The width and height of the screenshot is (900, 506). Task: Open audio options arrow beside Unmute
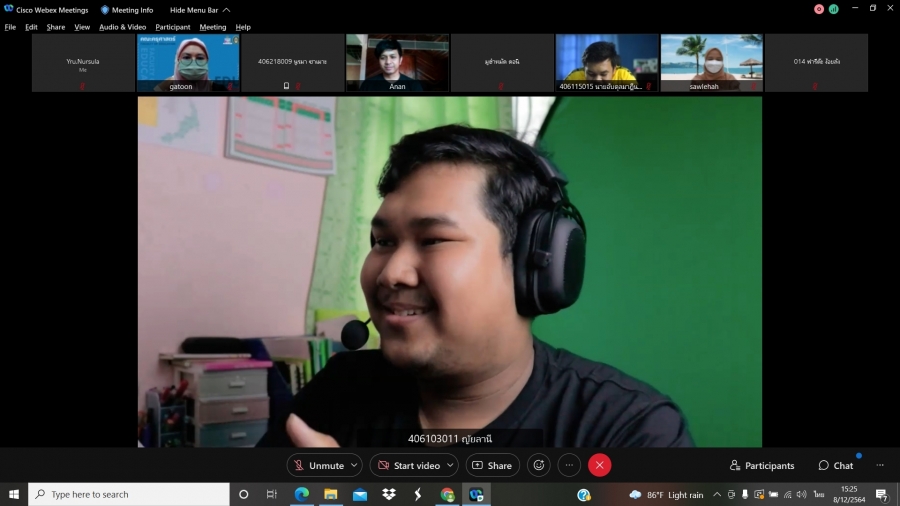point(355,465)
